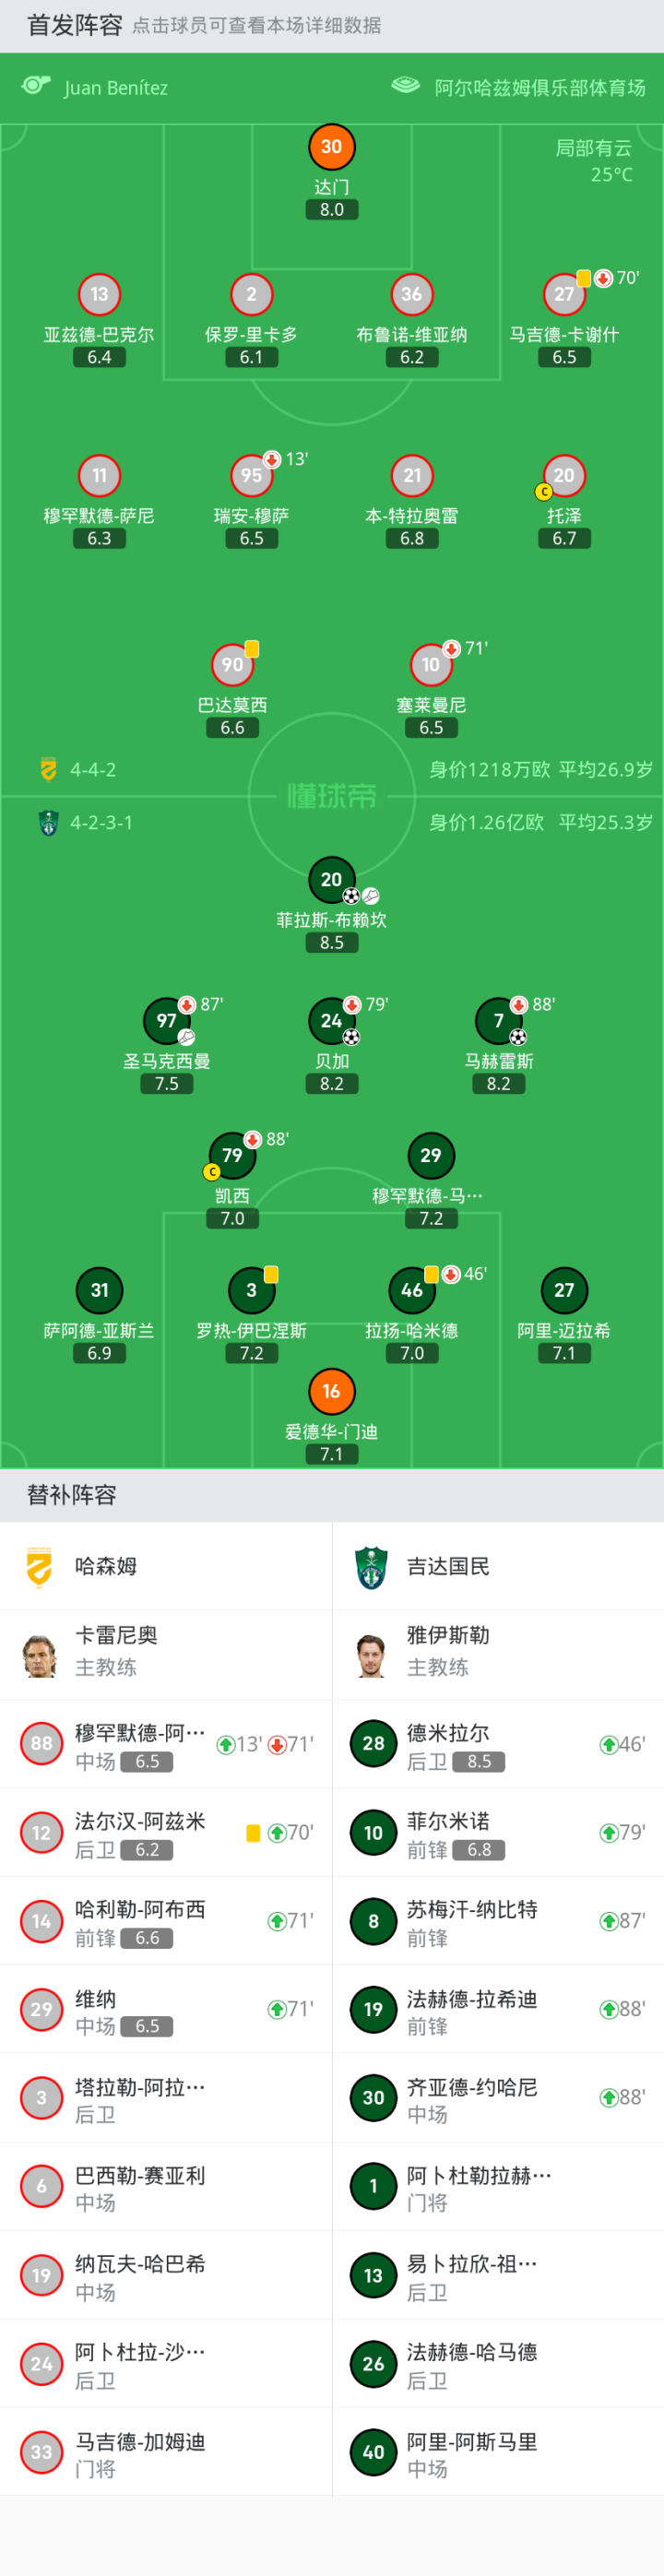Tap number 7 马赫雷斯 player badge
This screenshot has height=2576, width=664.
[498, 1020]
